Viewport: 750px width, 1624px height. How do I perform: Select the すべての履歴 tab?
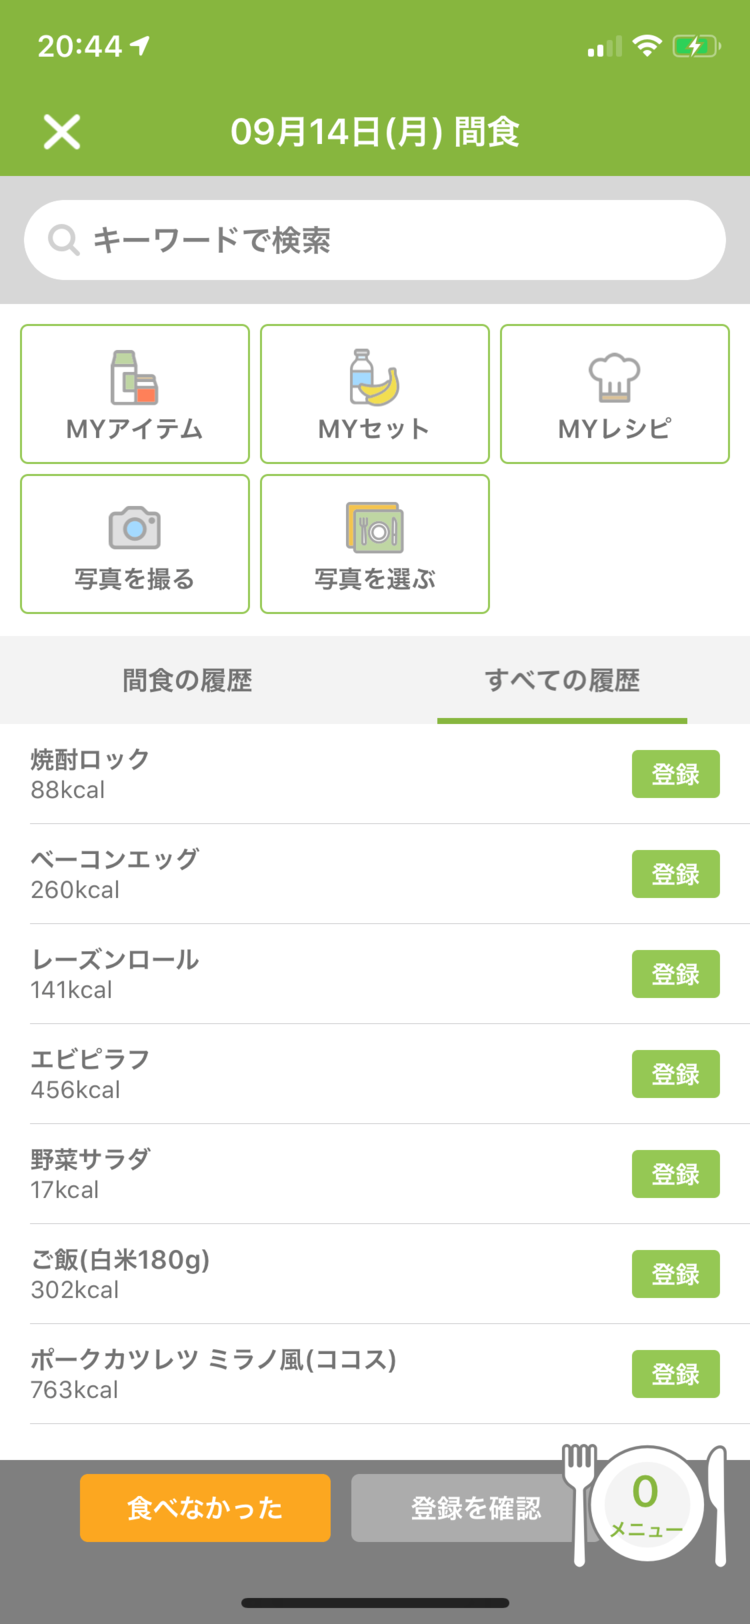pyautogui.click(x=562, y=680)
